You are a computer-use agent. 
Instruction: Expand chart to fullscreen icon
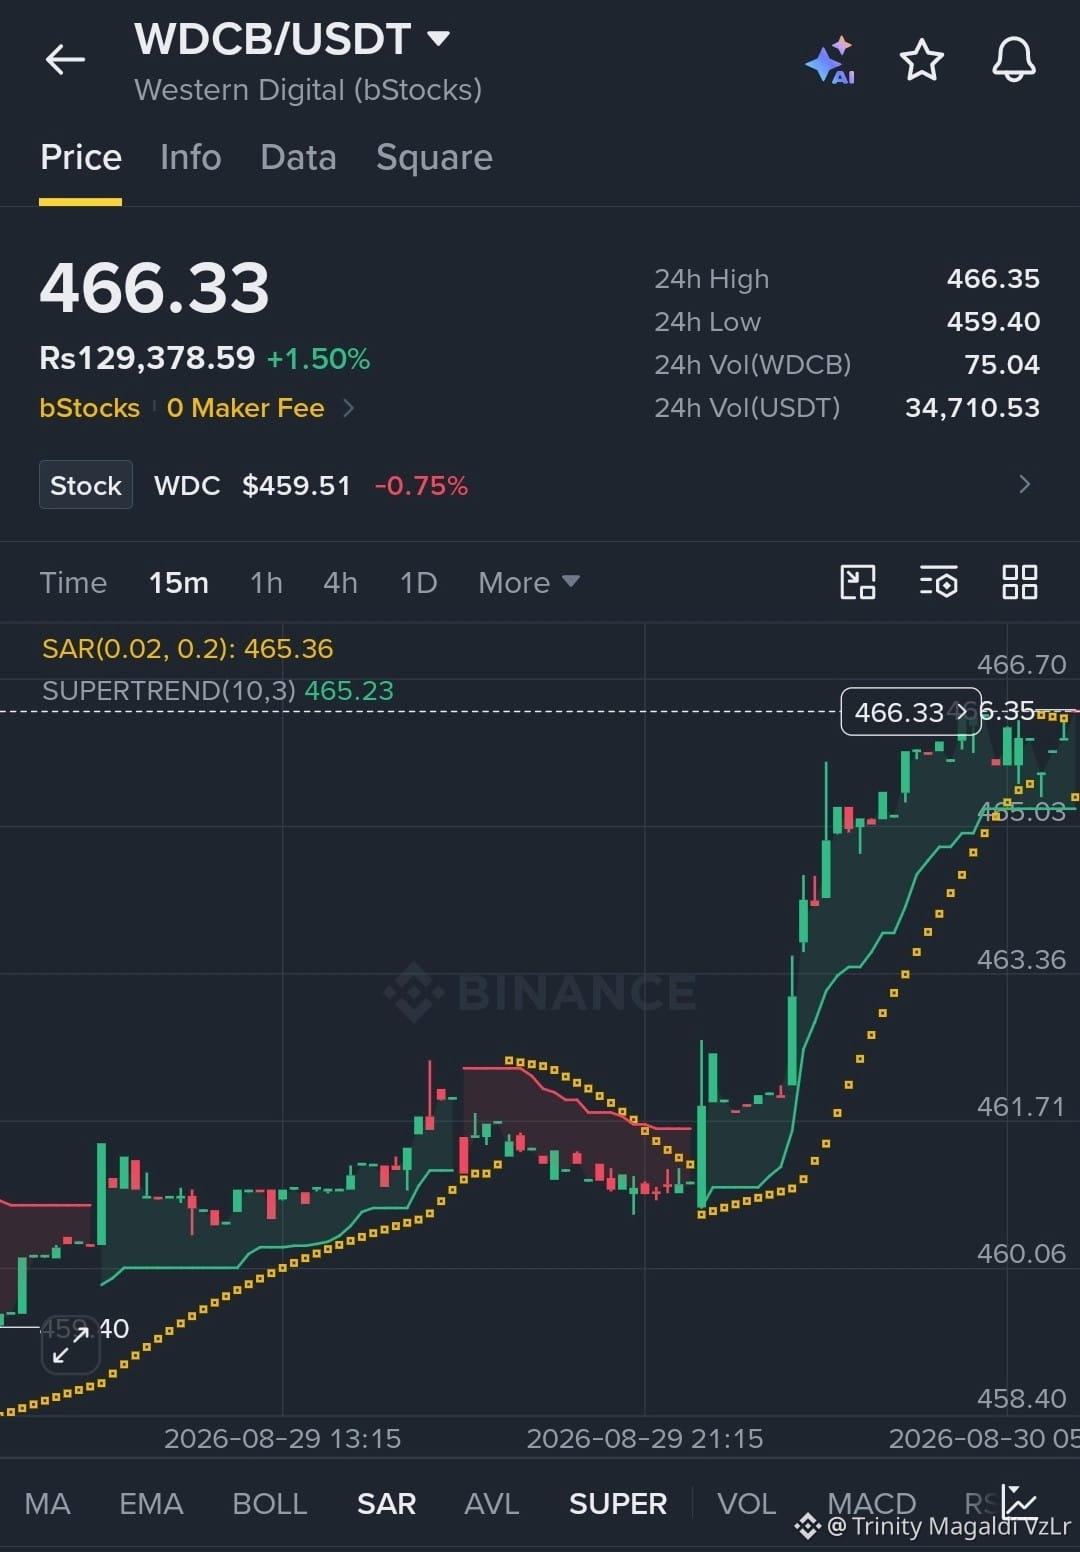70,1345
